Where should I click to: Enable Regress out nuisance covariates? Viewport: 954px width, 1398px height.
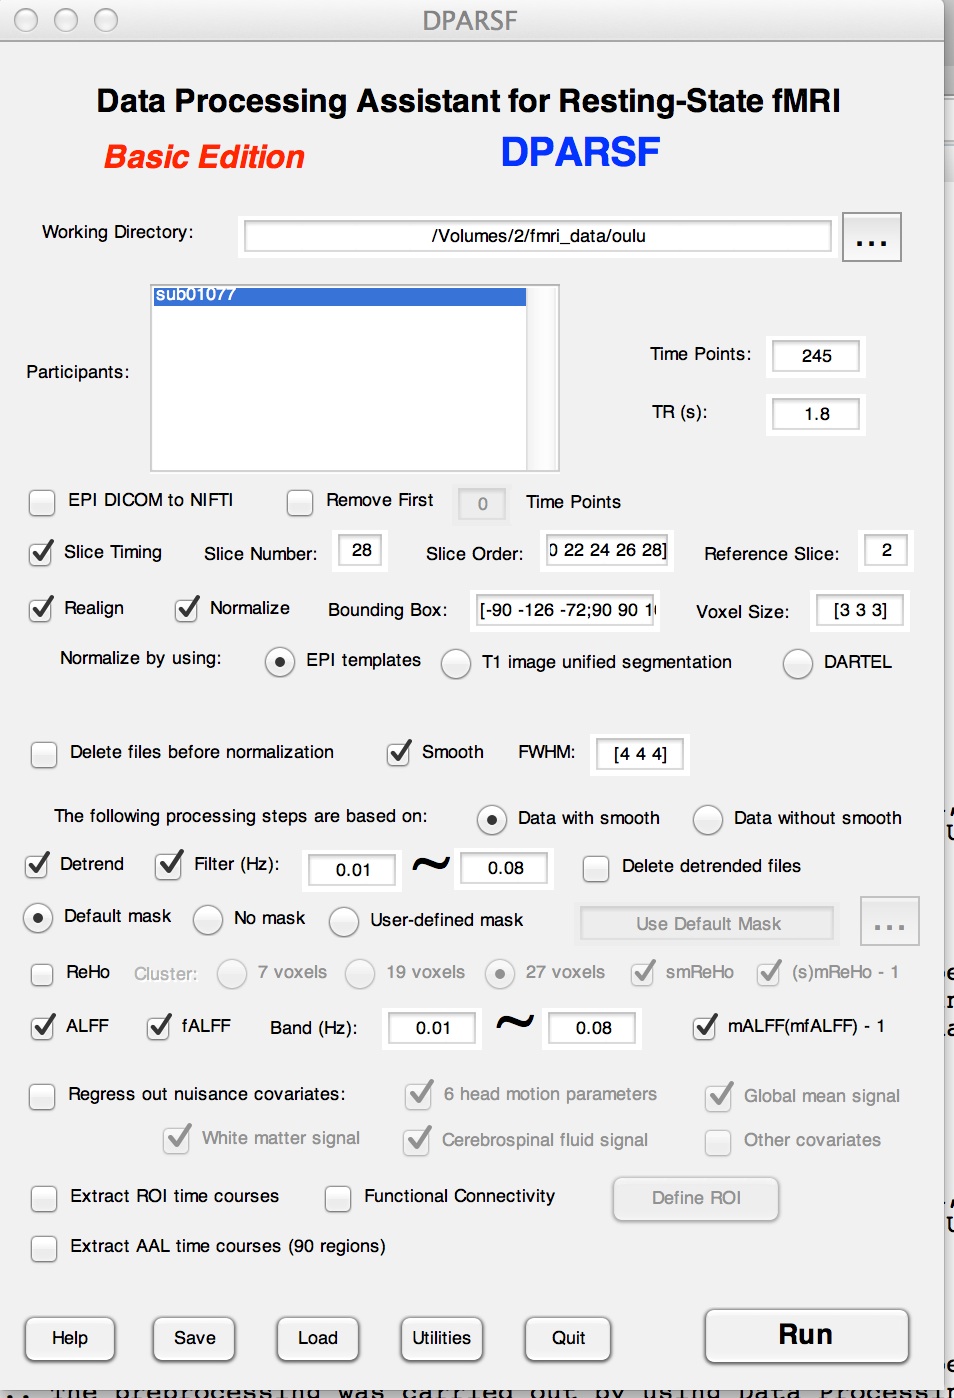[x=42, y=1096]
